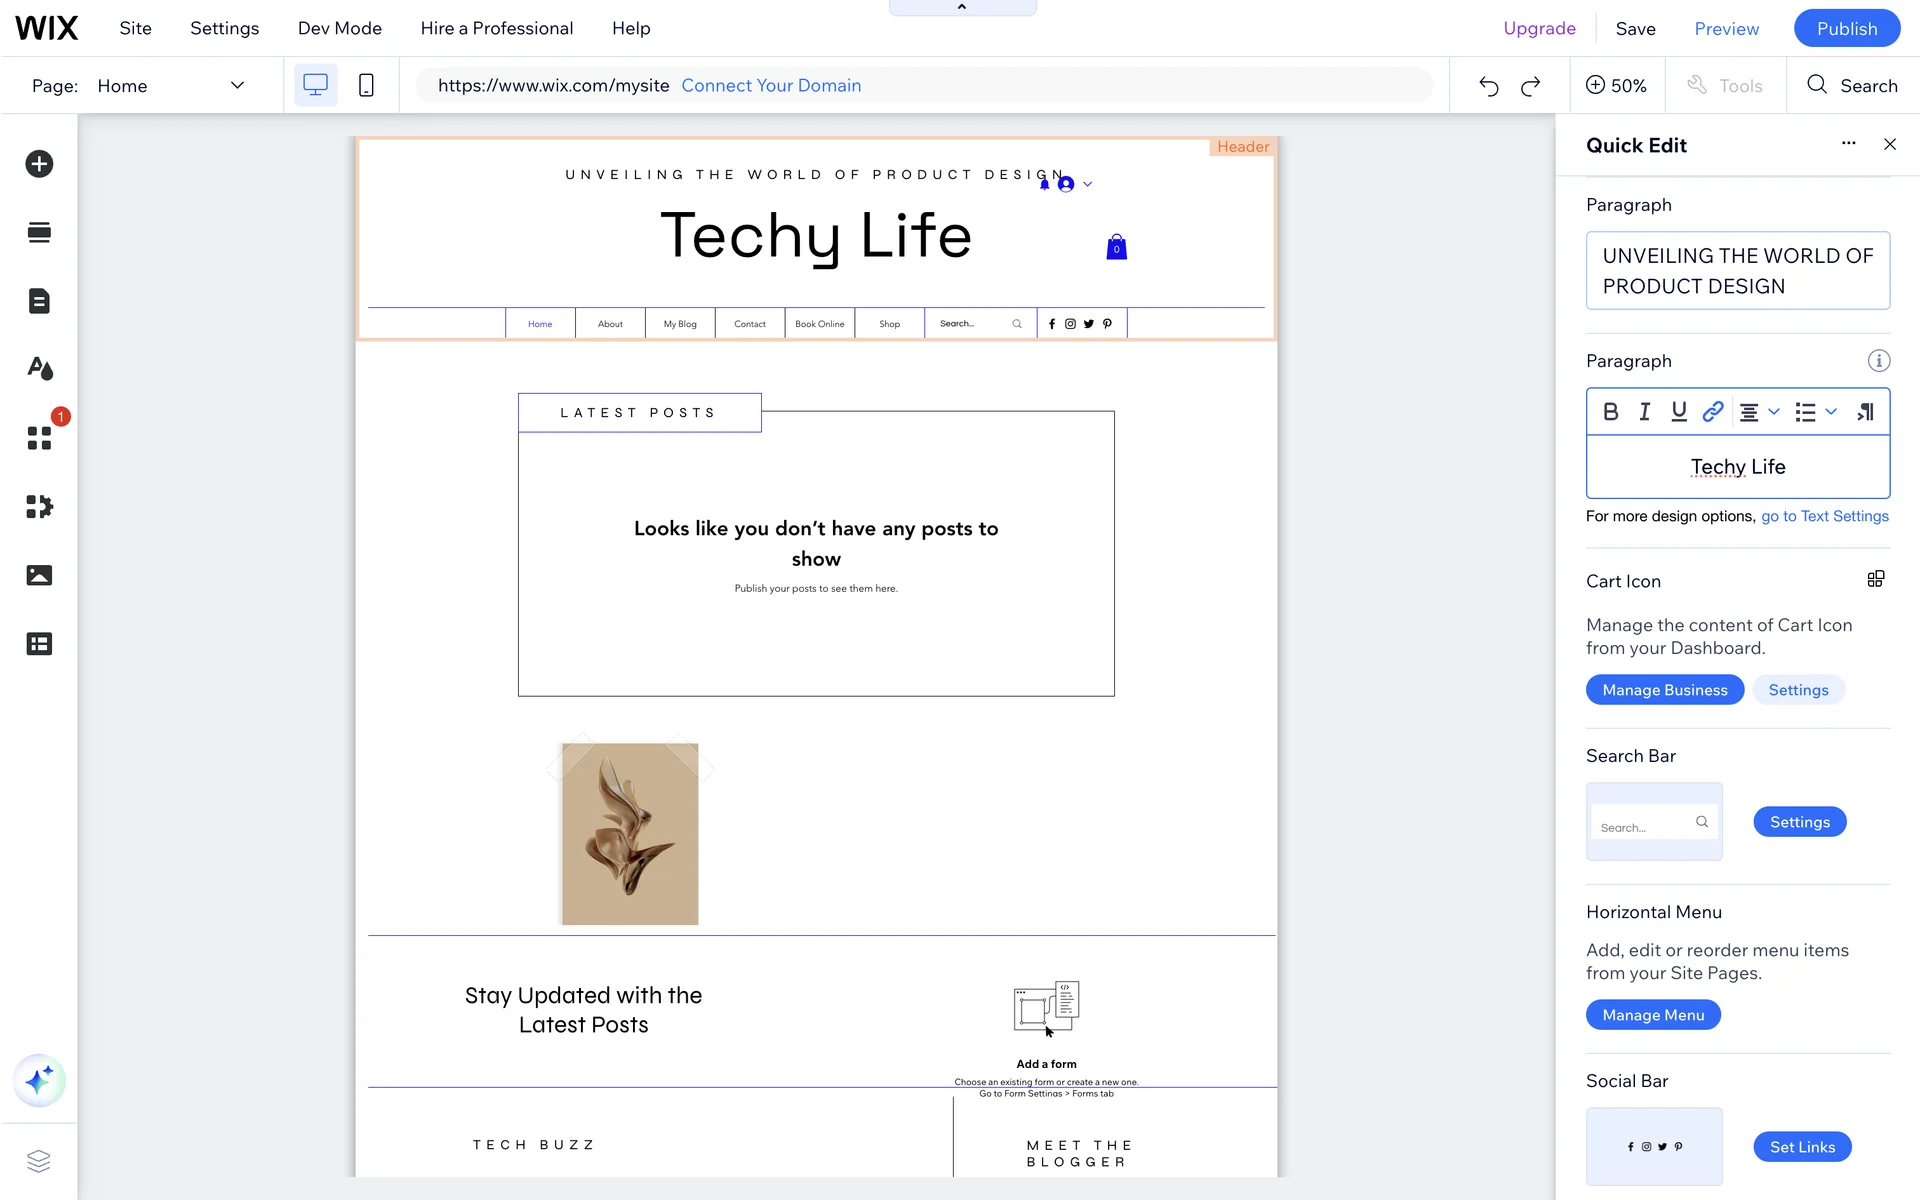The image size is (1920, 1200).
Task: Open the Dev Mode menu
Action: pos(339,28)
